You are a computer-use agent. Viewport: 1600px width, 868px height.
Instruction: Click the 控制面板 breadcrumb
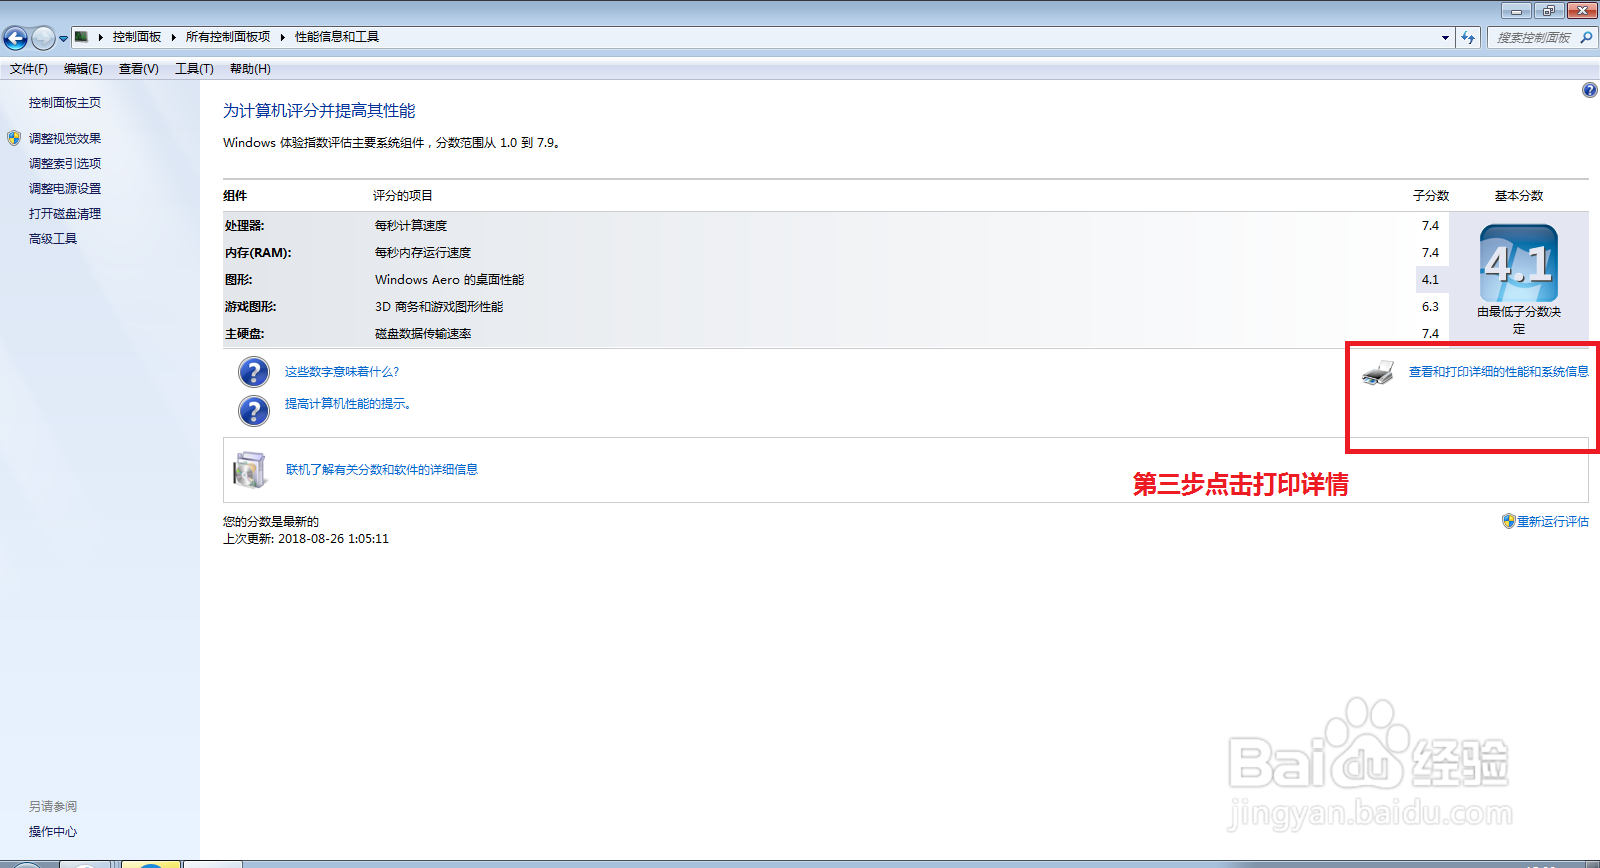click(137, 37)
